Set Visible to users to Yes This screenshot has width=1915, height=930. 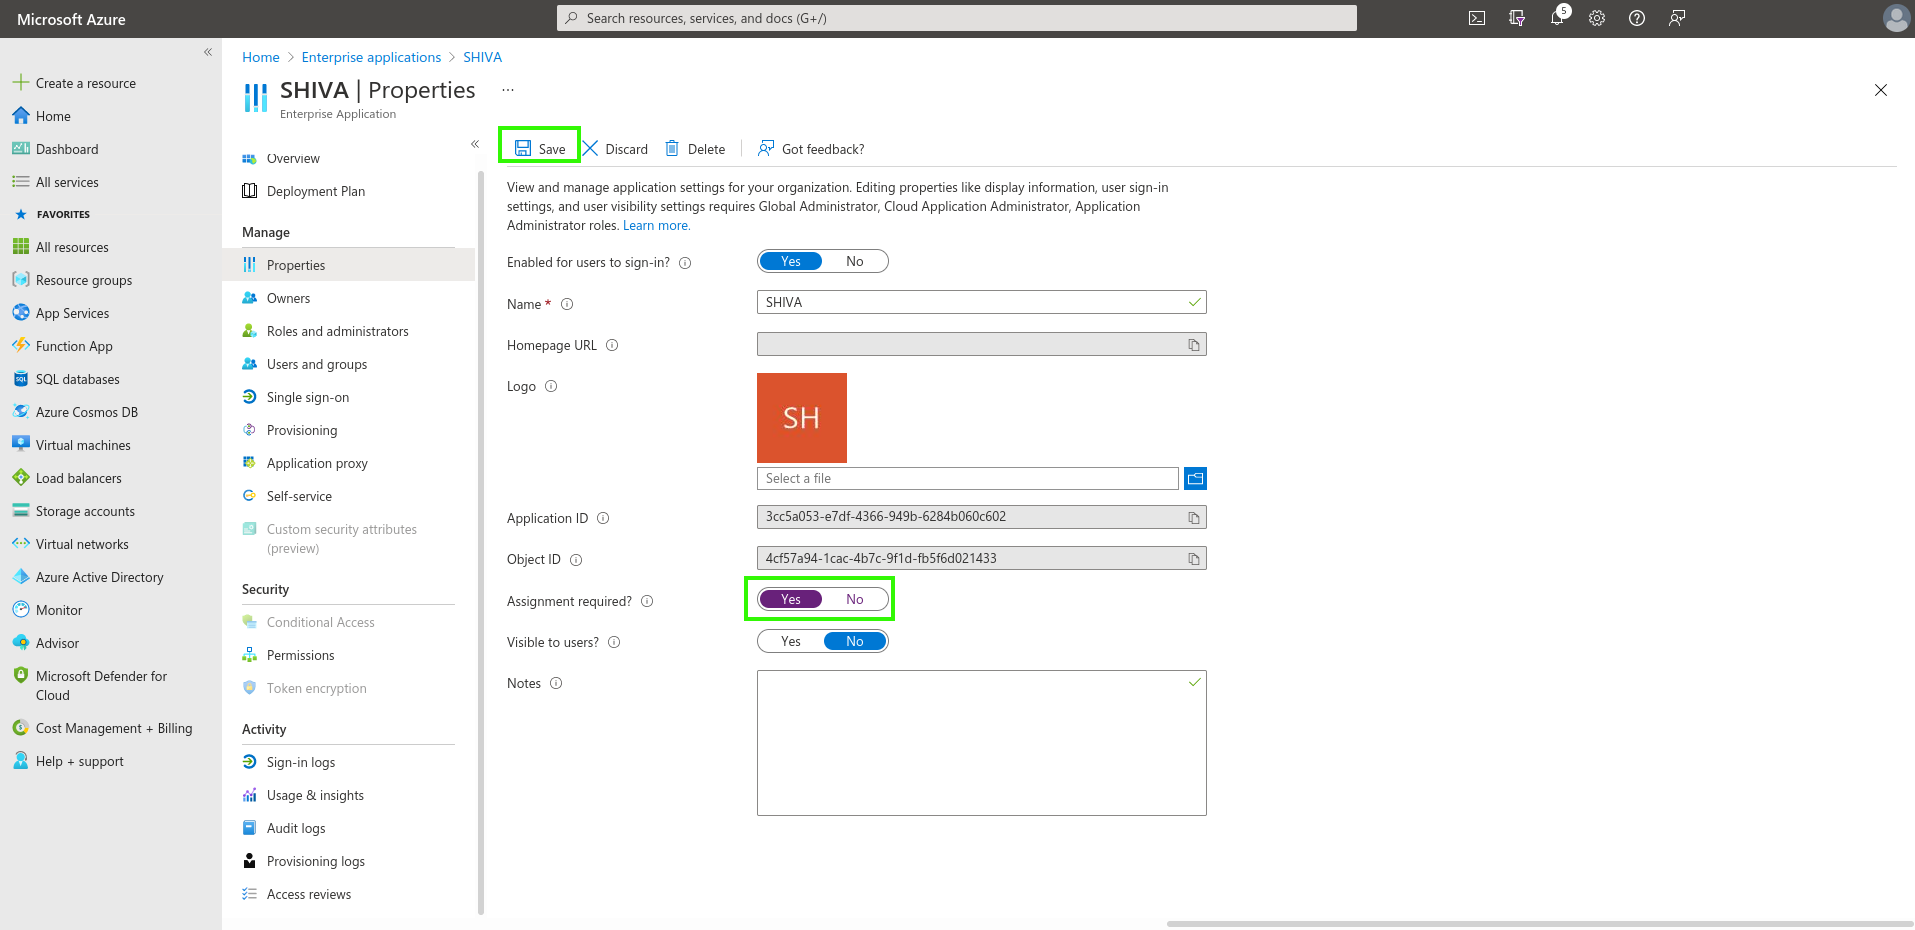790,641
